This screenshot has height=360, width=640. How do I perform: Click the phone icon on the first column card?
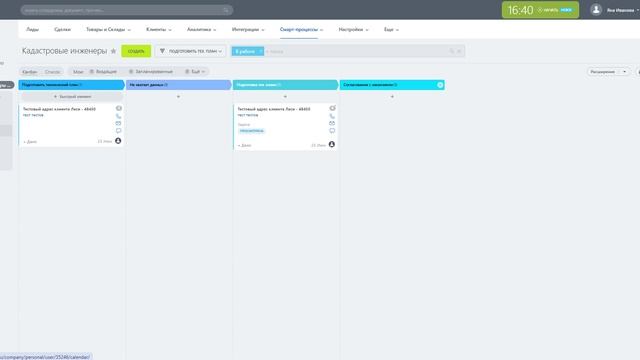[x=118, y=116]
